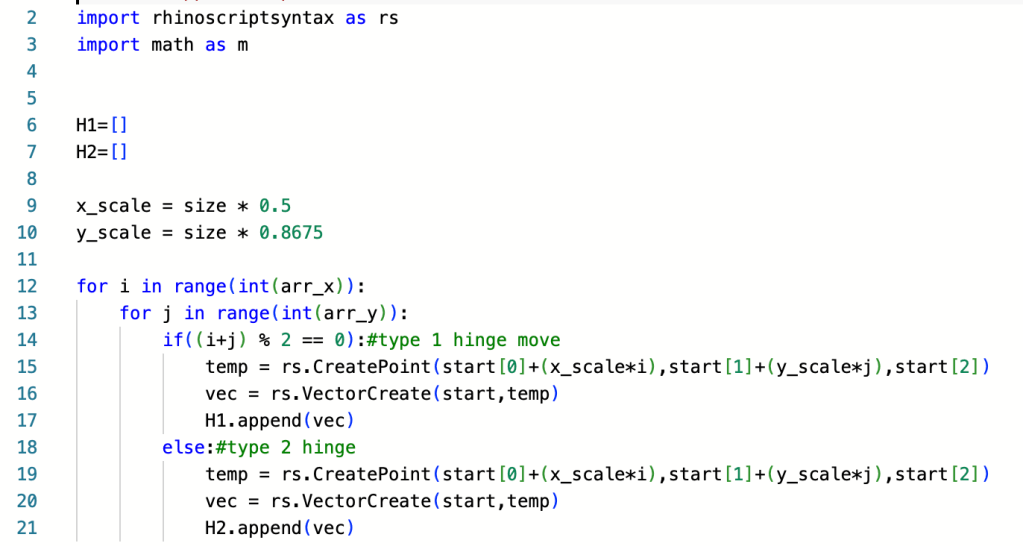This screenshot has width=1023, height=546.
Task: Click the 0.8675 numeric value
Action: (x=291, y=233)
